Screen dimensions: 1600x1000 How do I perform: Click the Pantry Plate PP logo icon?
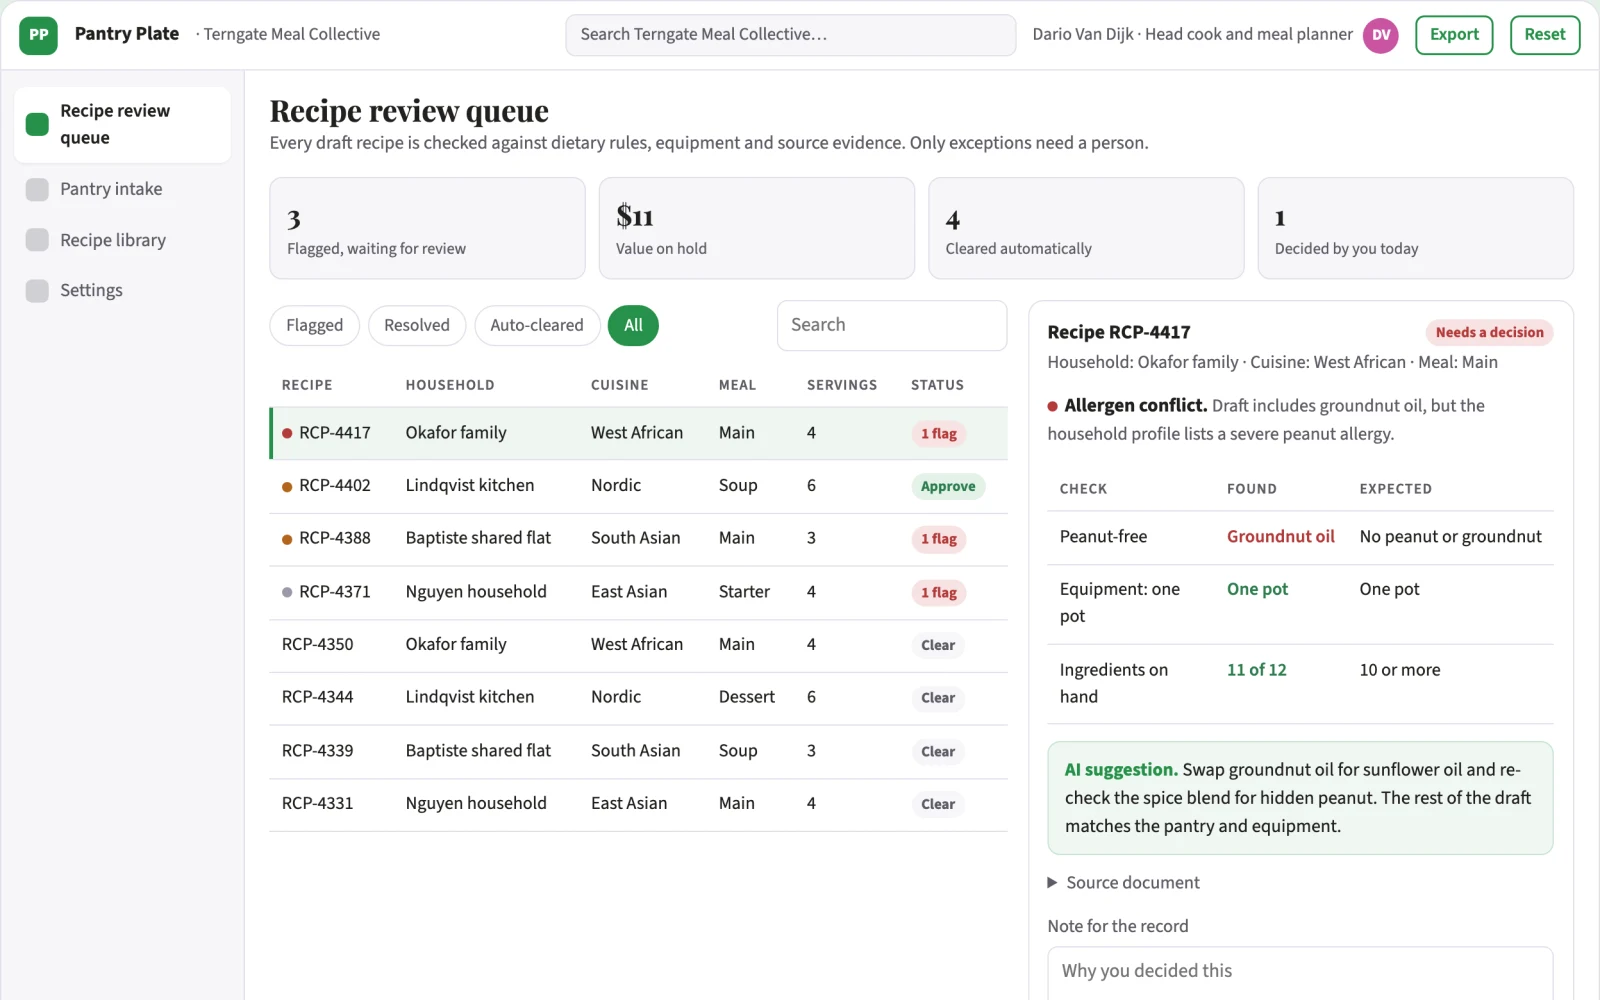(x=38, y=35)
